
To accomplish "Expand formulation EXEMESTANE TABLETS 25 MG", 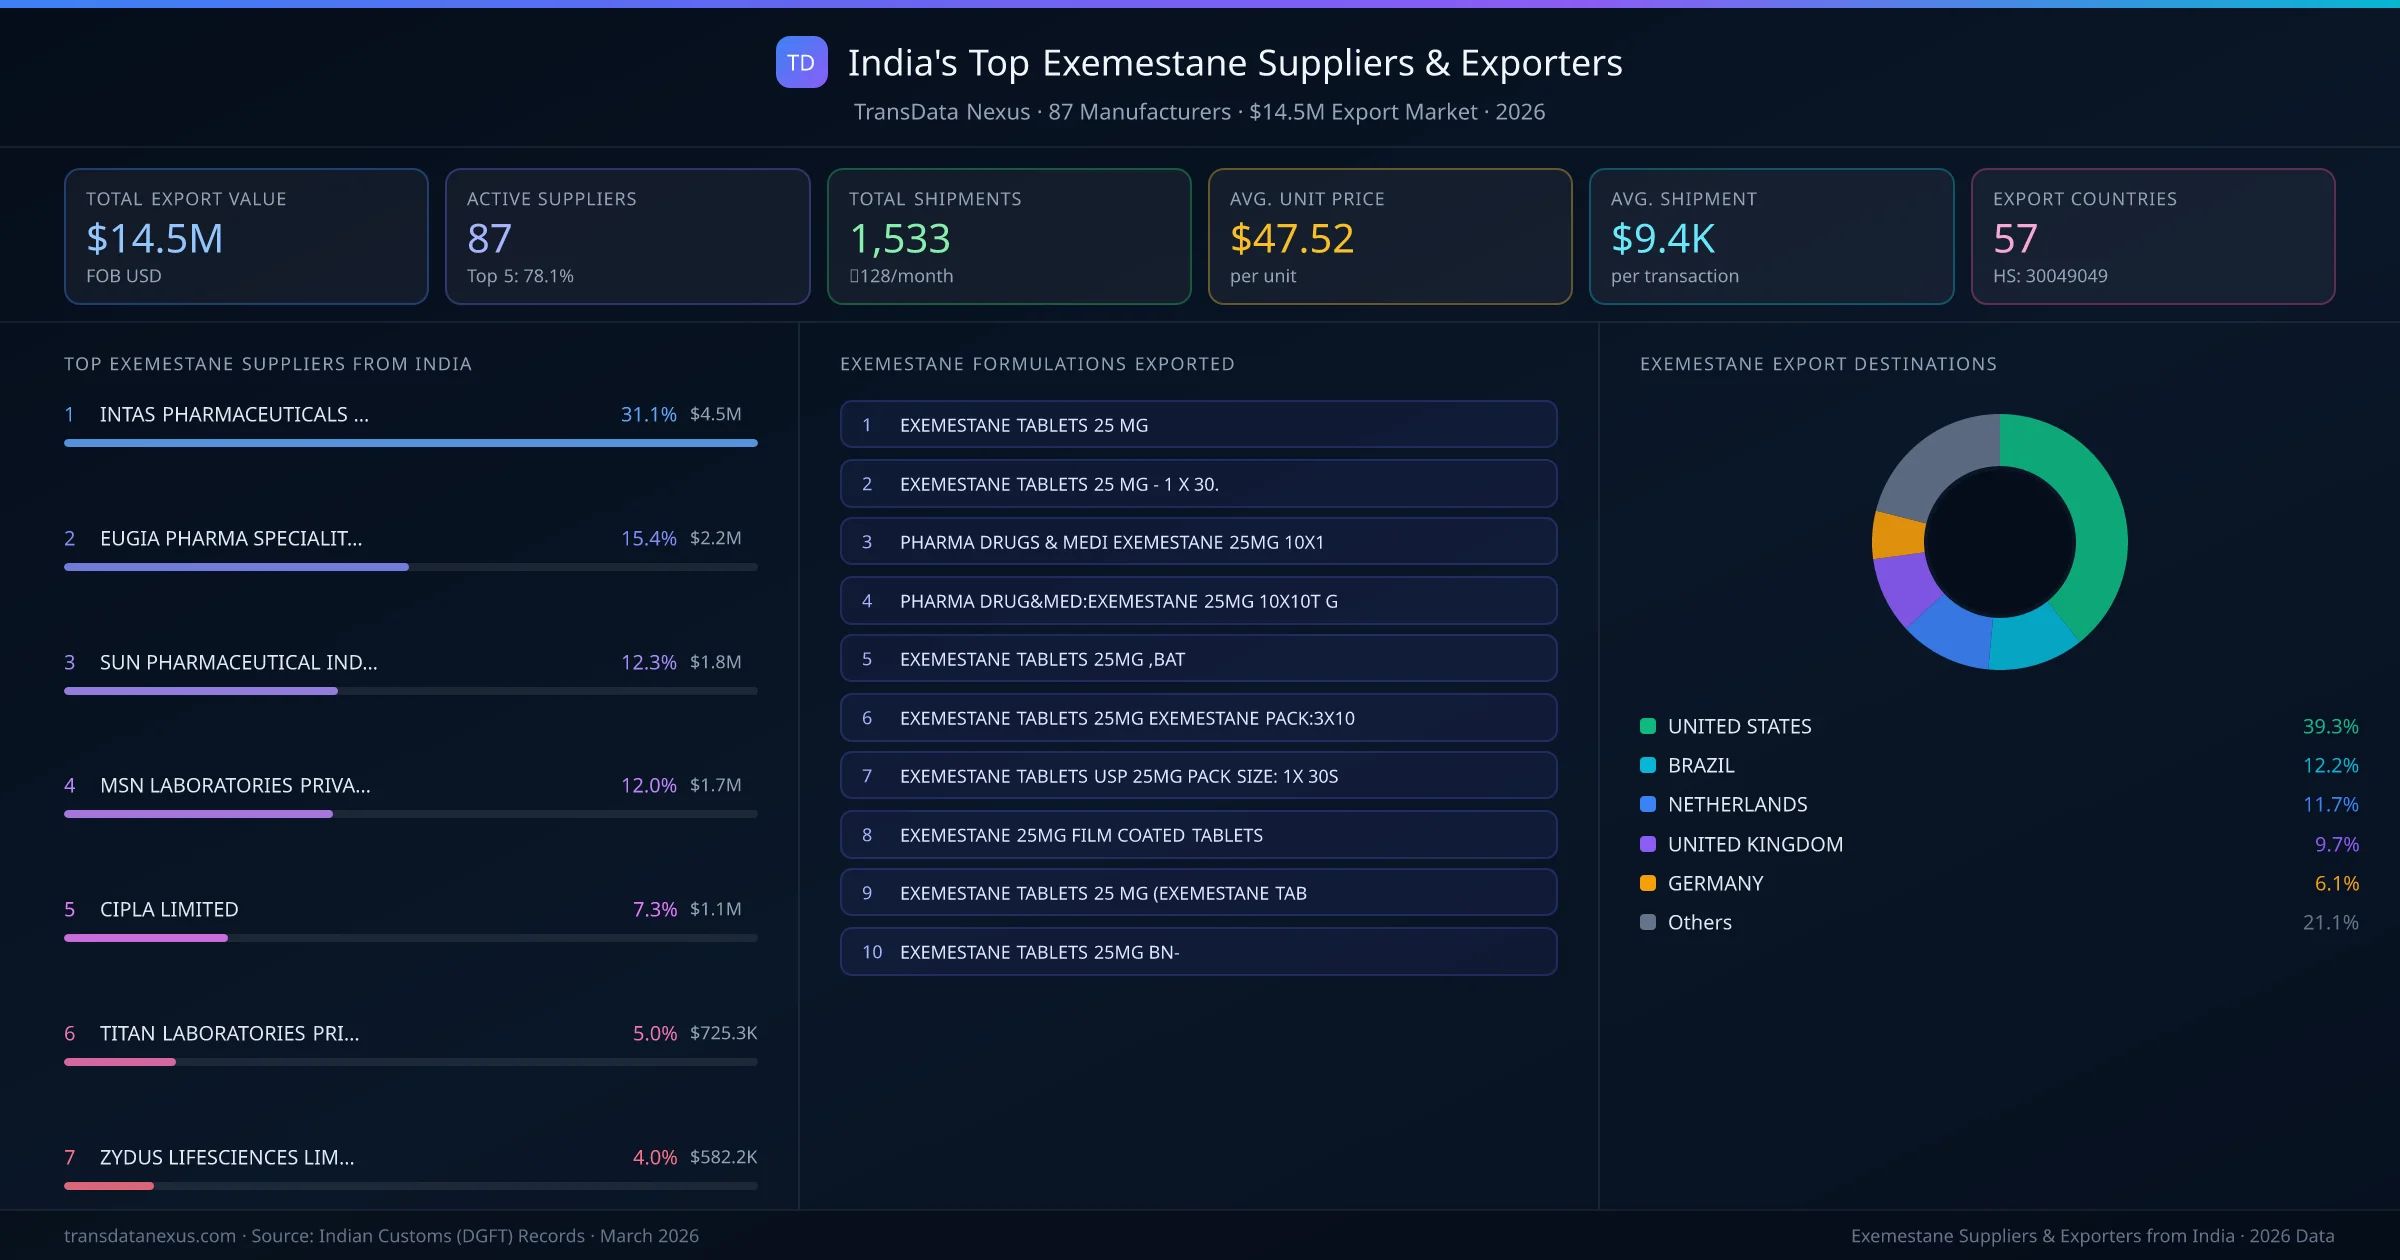I will pos(1198,424).
